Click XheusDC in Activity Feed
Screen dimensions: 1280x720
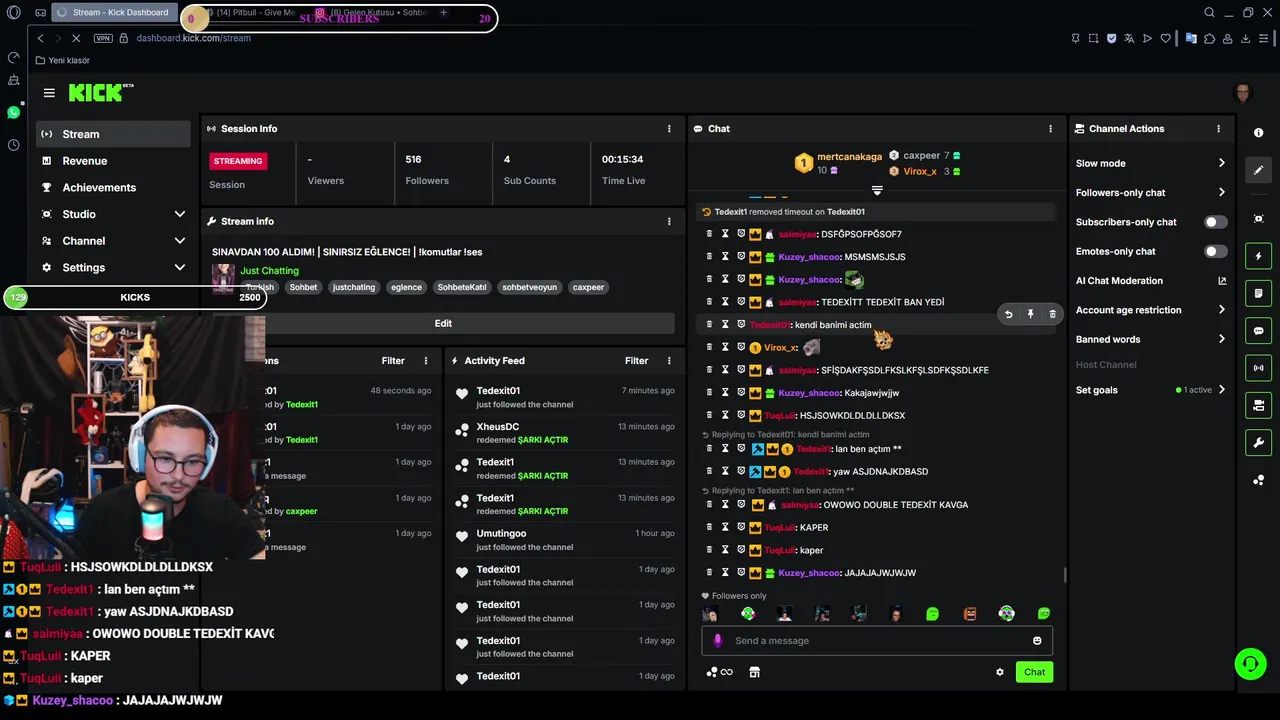[497, 427]
